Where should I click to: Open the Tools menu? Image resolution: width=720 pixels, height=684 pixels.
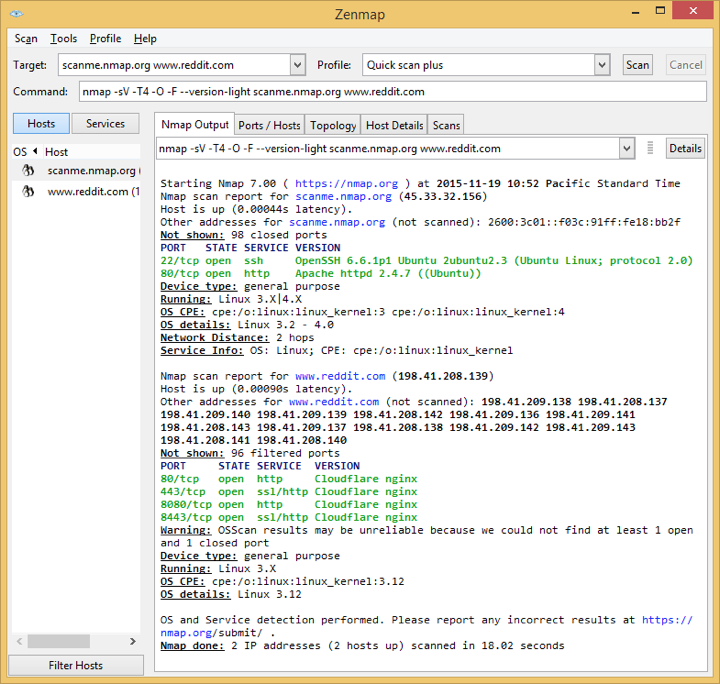coord(64,39)
